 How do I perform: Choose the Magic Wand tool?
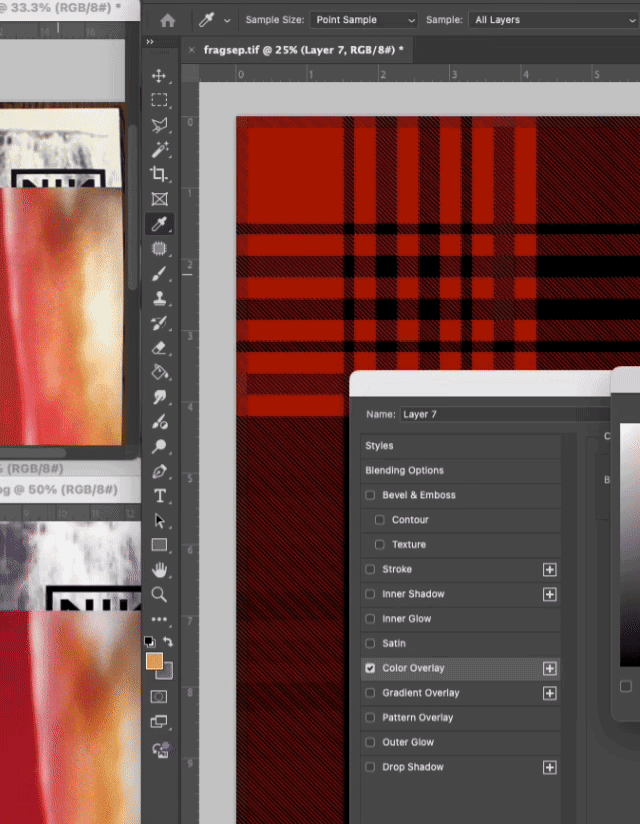click(x=159, y=150)
